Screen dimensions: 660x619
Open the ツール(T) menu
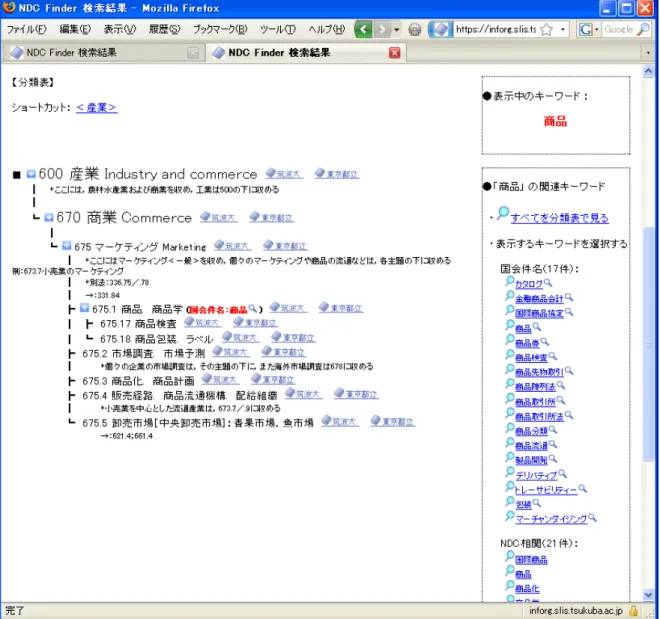coord(277,29)
